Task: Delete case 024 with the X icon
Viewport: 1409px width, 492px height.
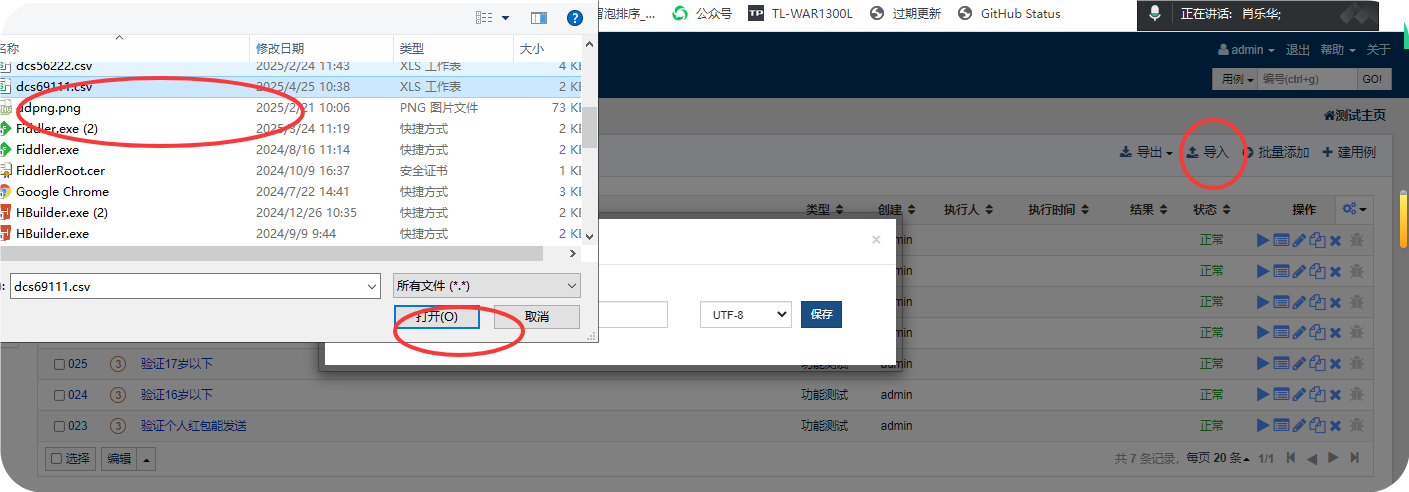Action: [1335, 395]
